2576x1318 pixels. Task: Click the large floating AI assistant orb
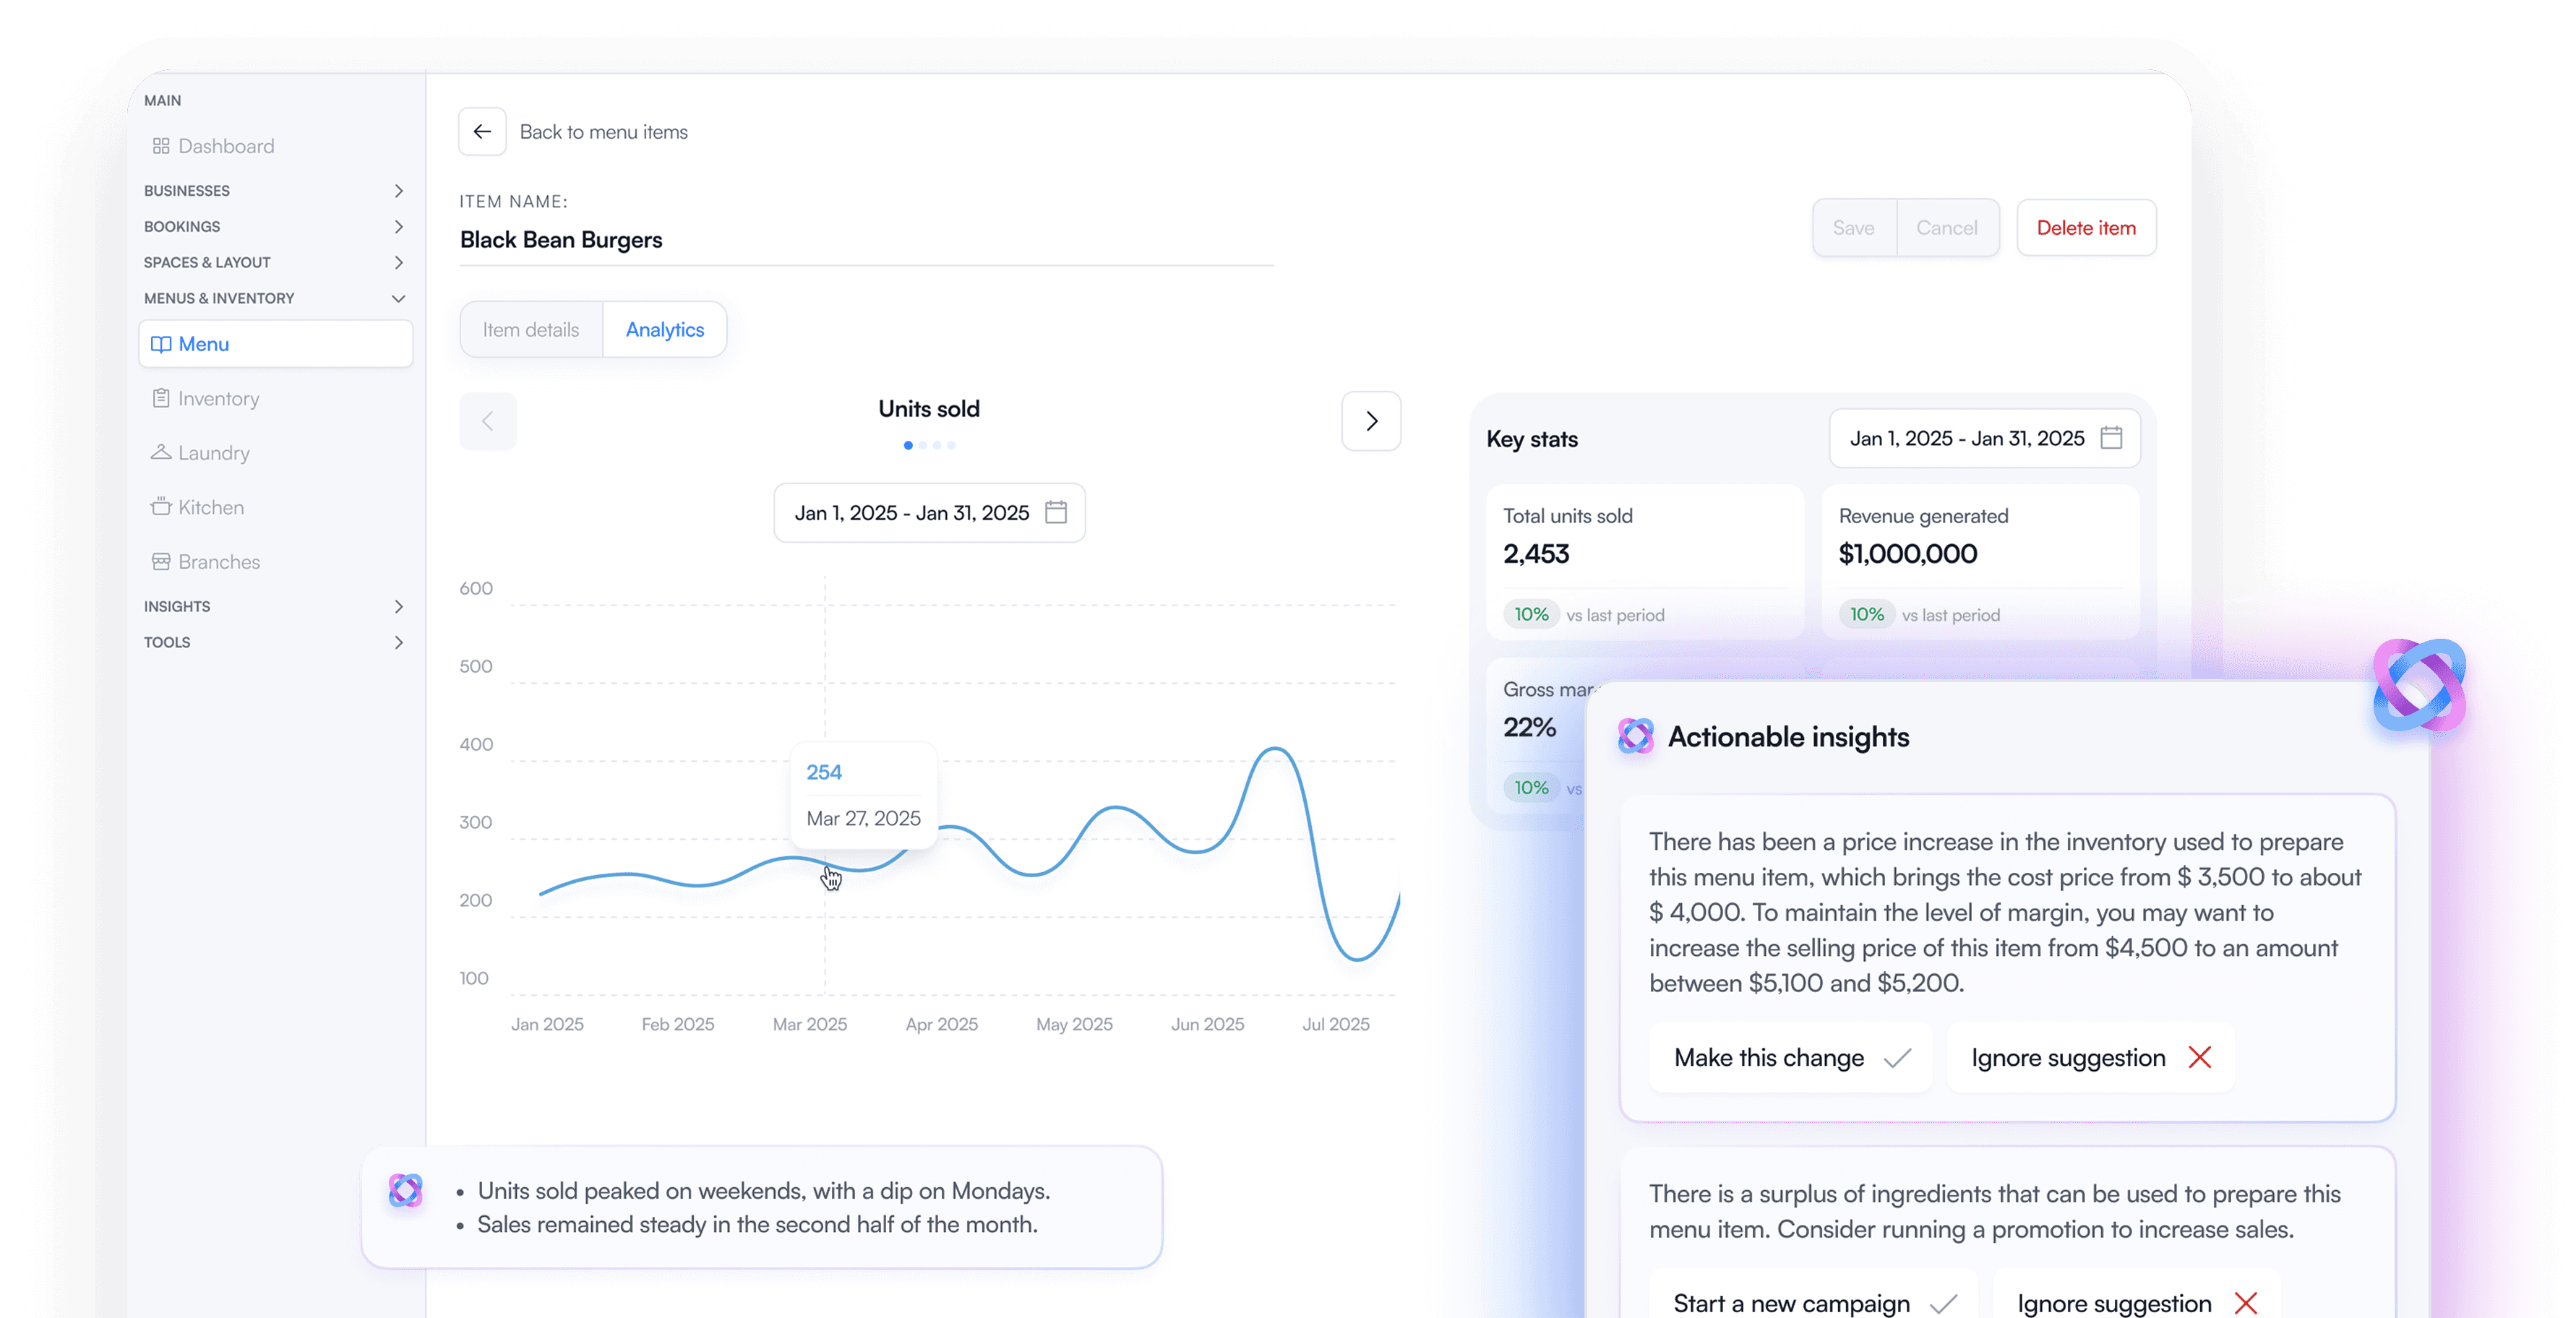tap(2419, 686)
